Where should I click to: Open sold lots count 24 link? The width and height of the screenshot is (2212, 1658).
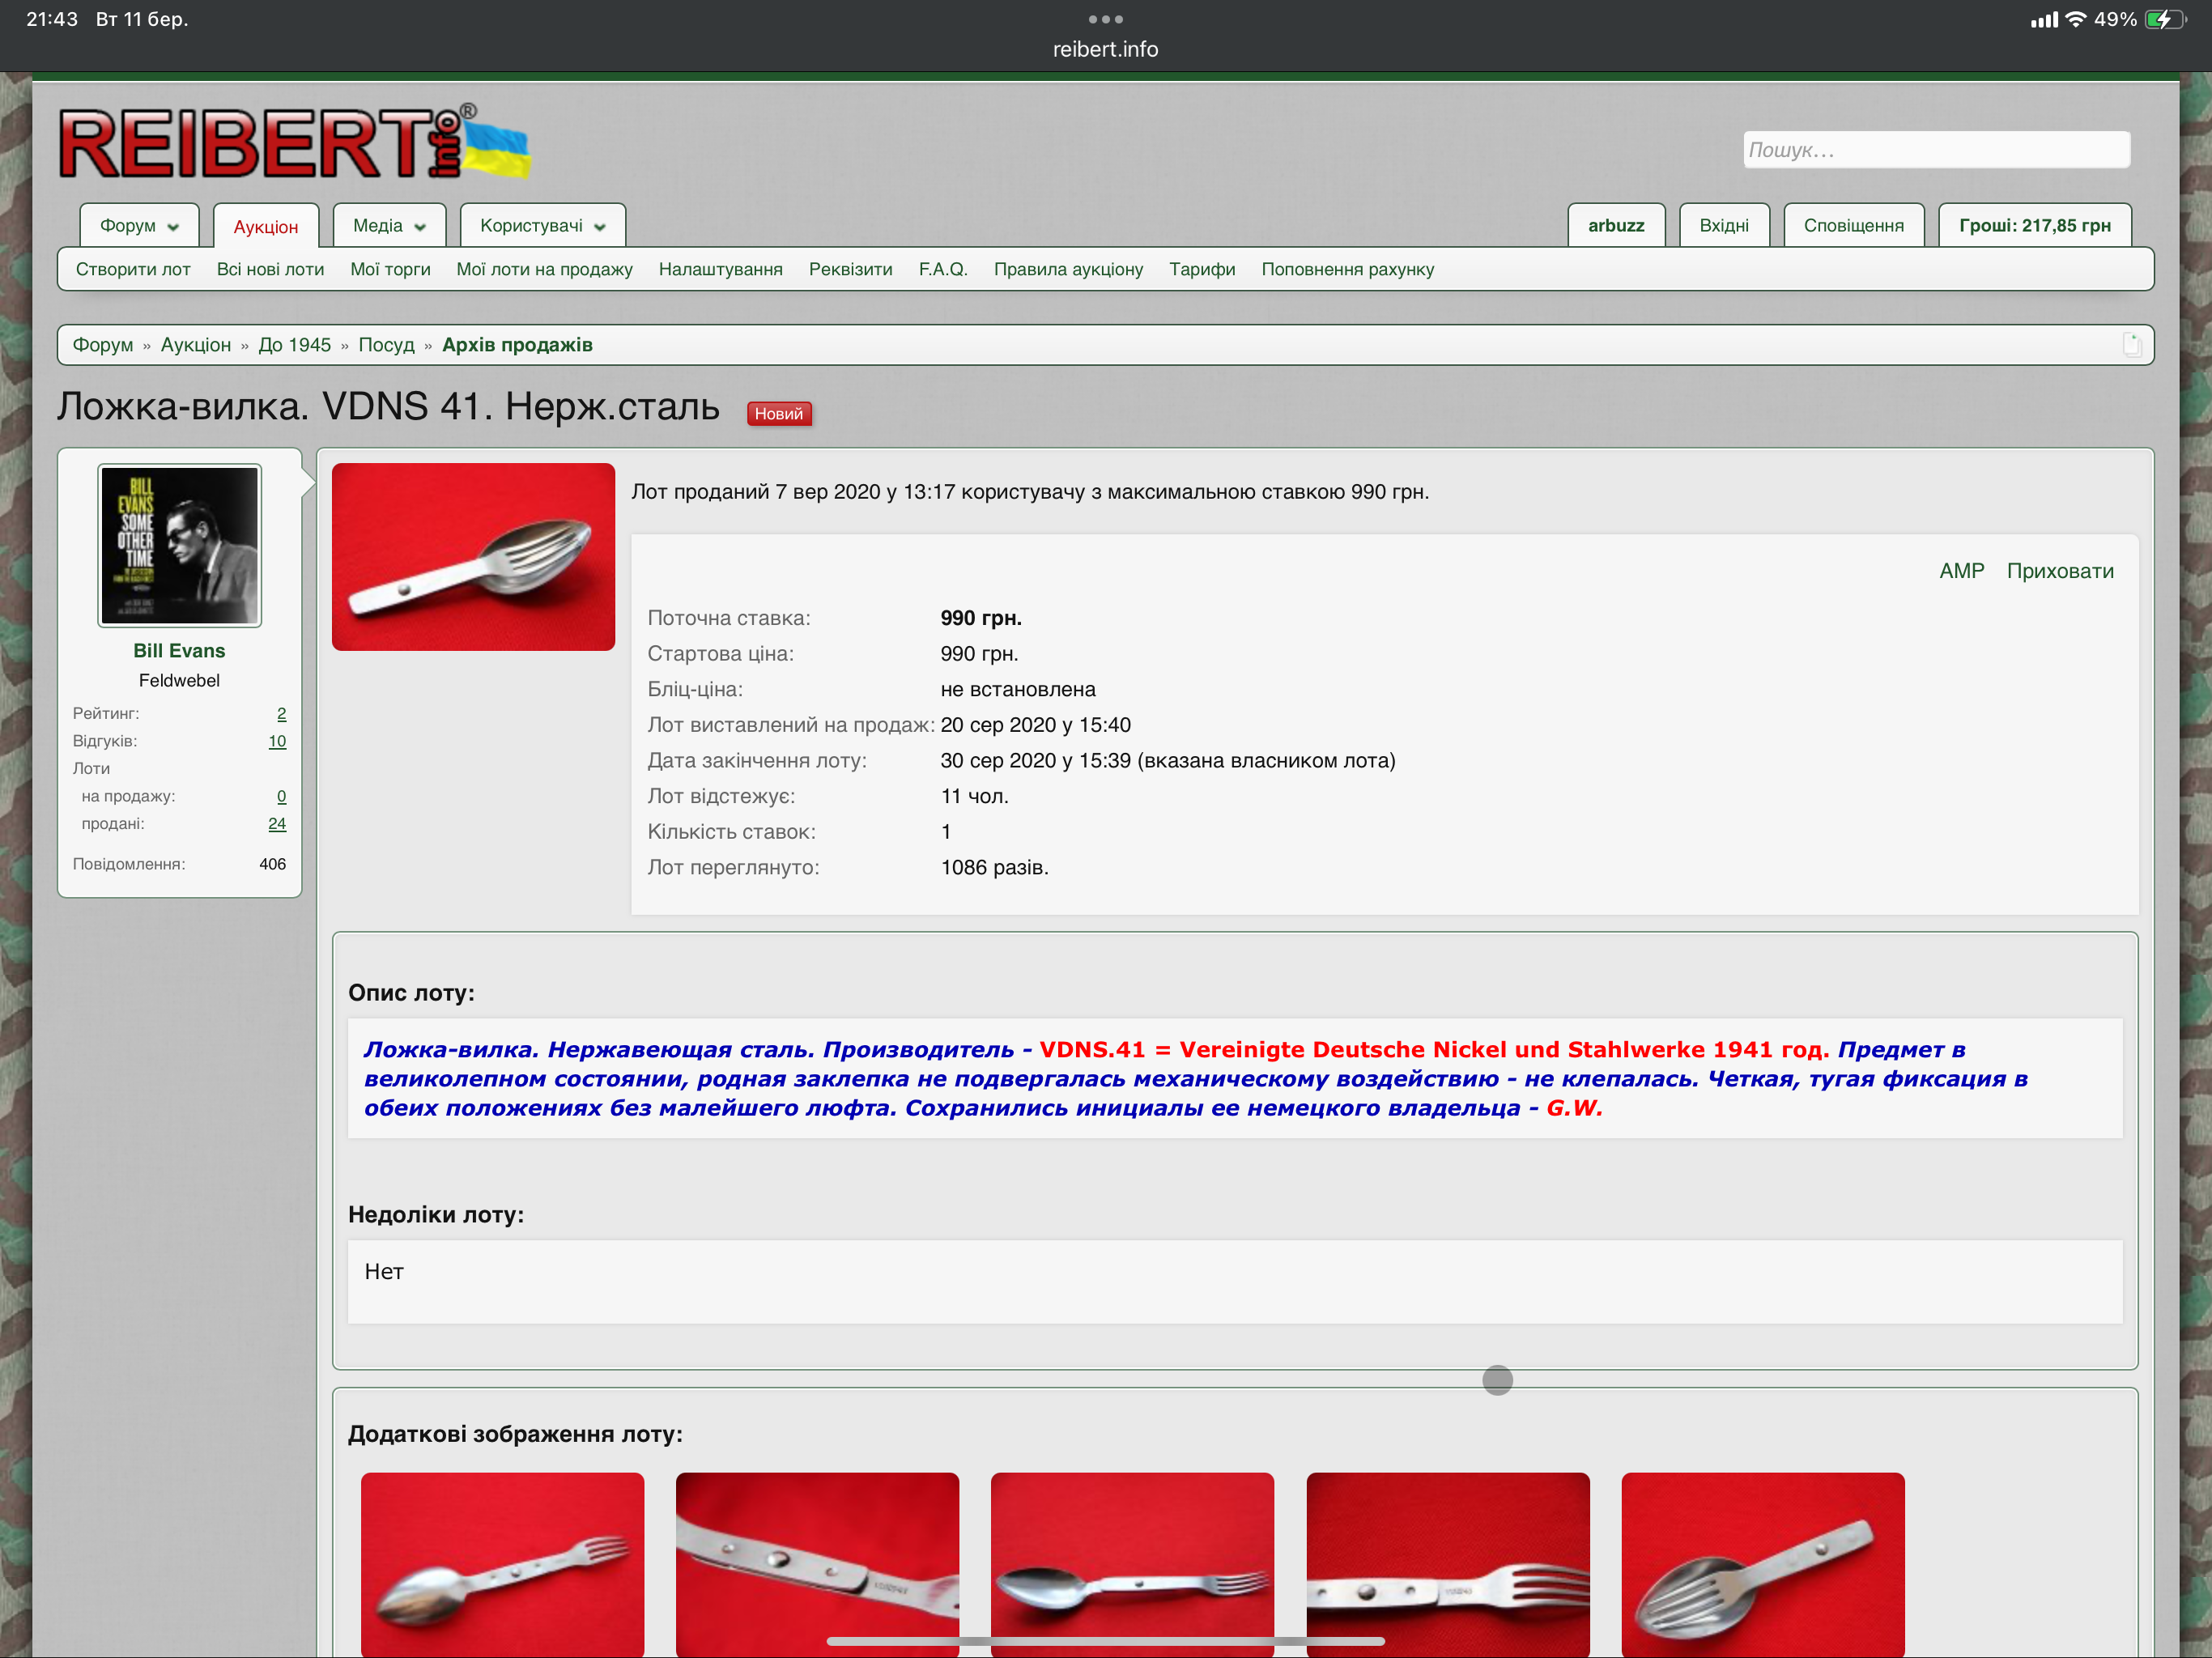coord(277,824)
